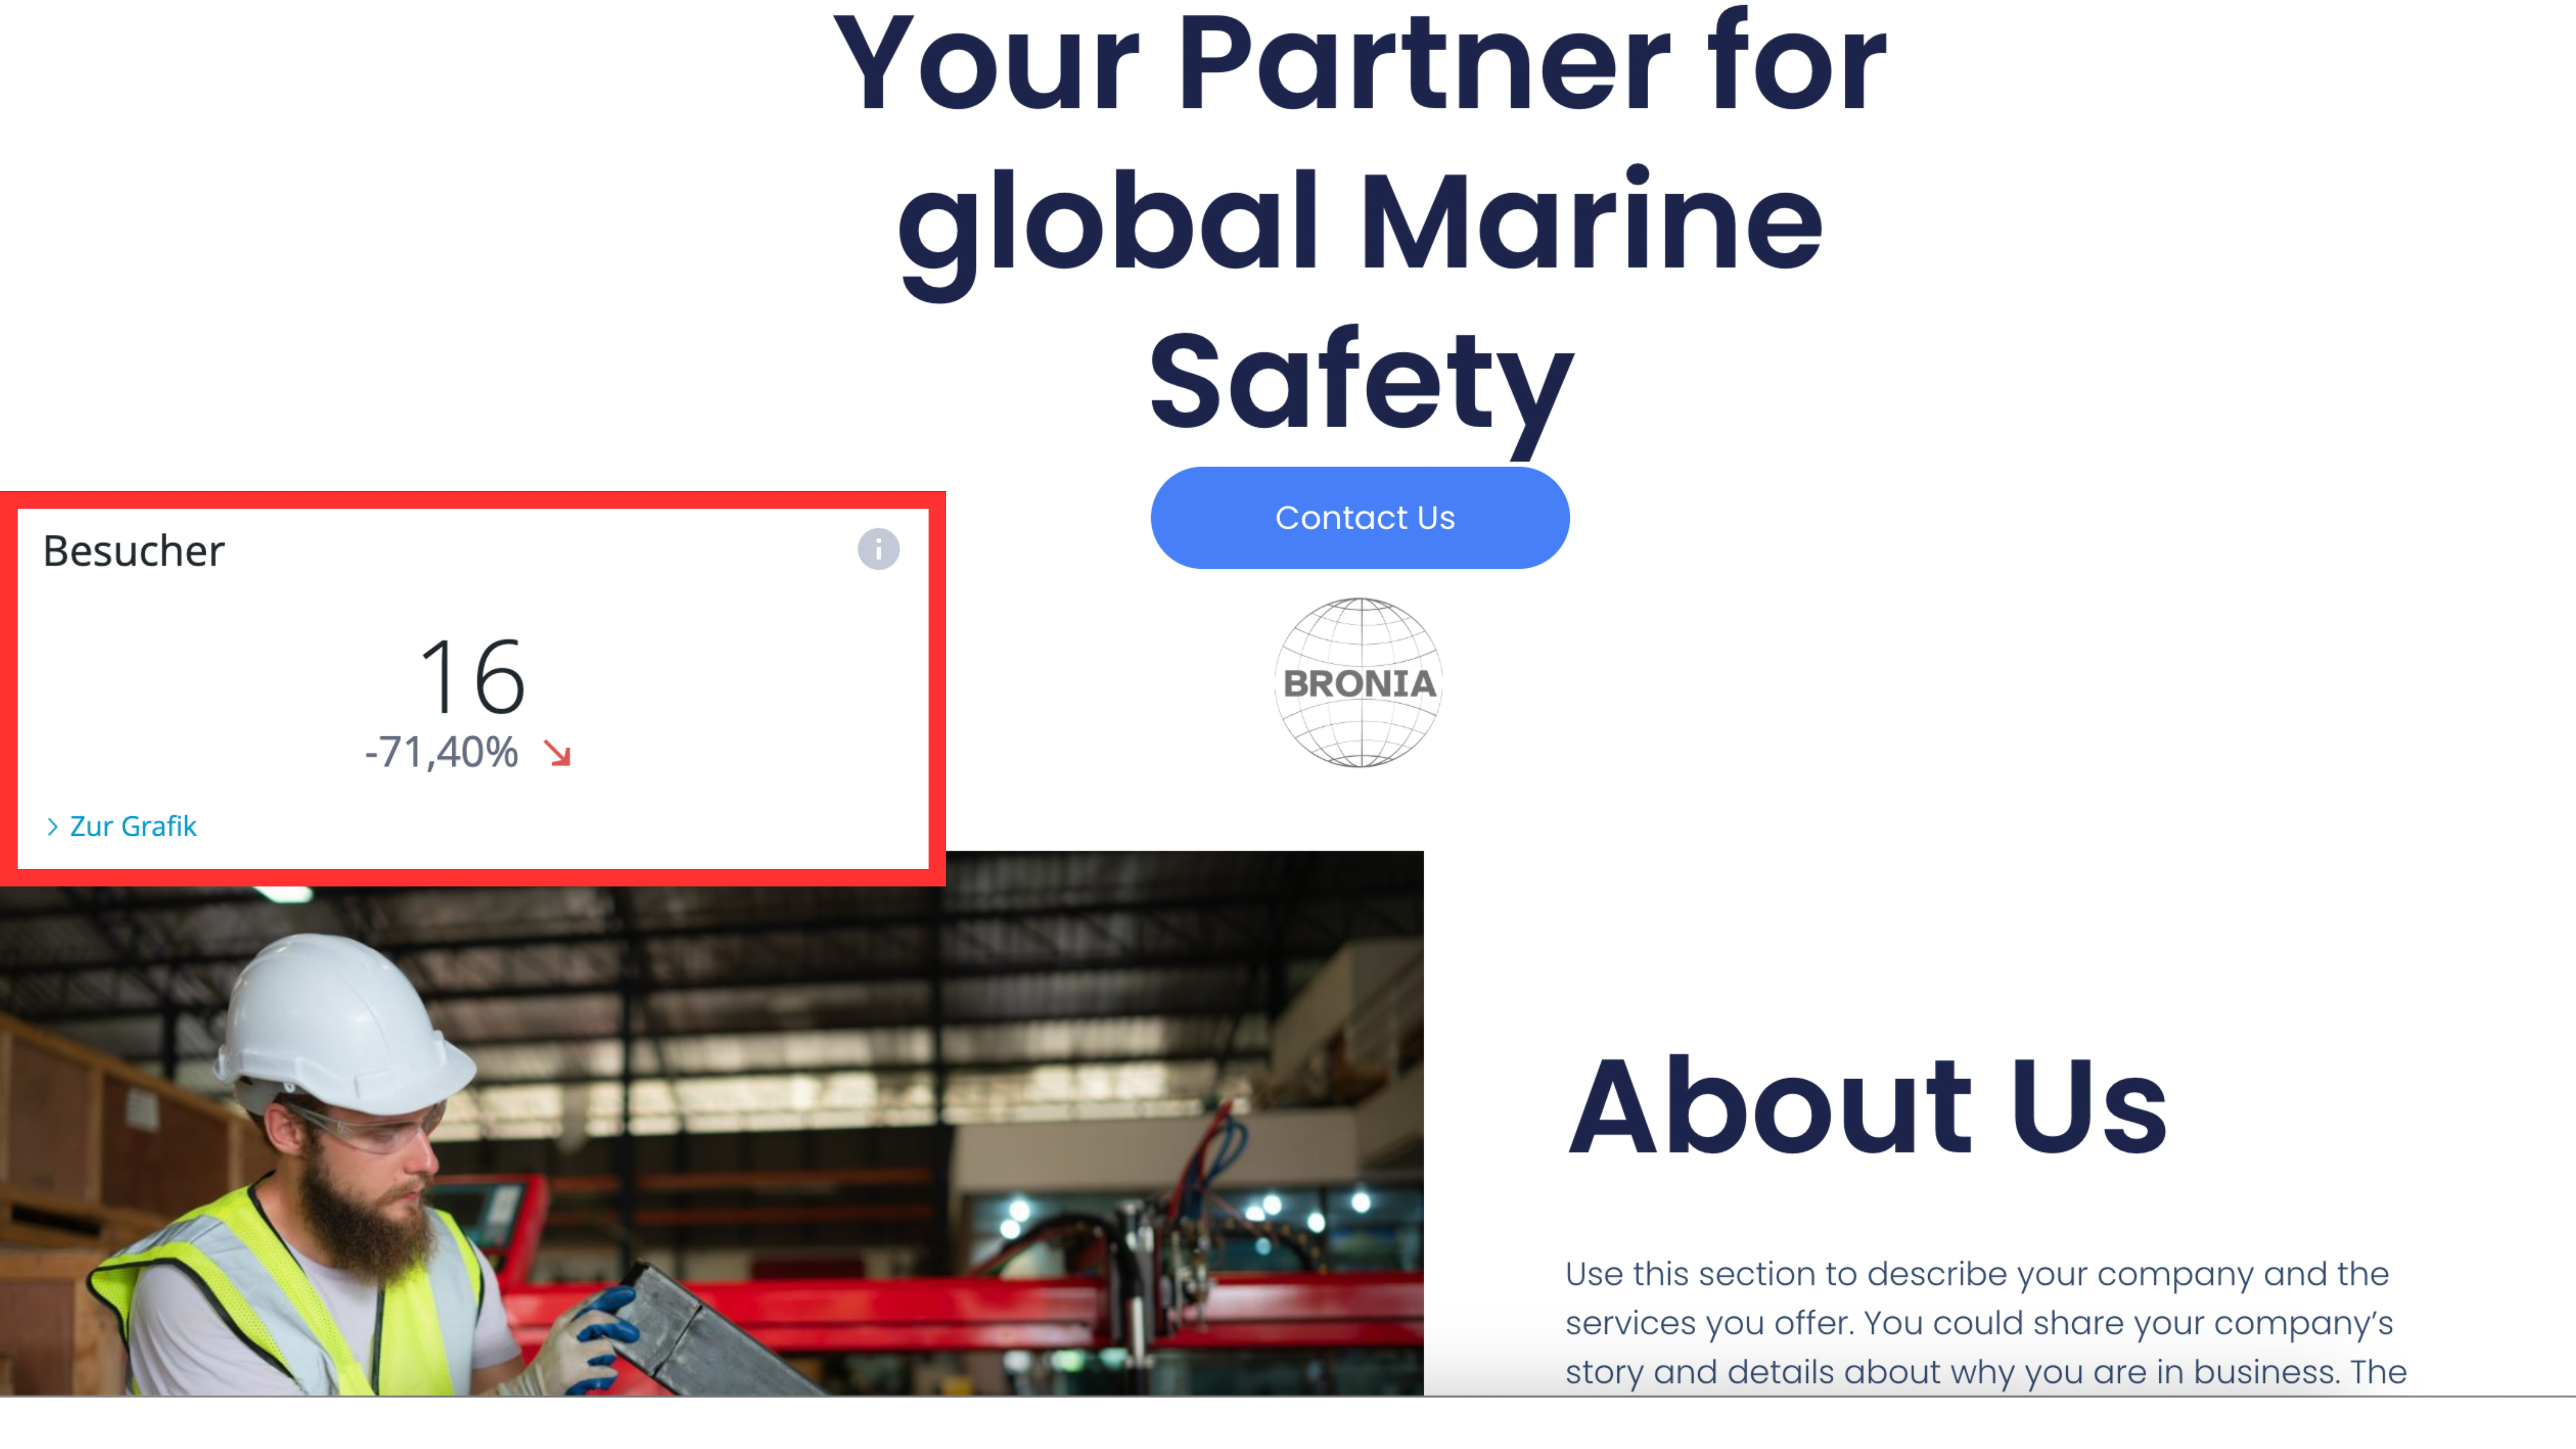Viewport: 2576px width, 1449px height.
Task: Click the "story and details" paragraph line
Action: 1985,1372
